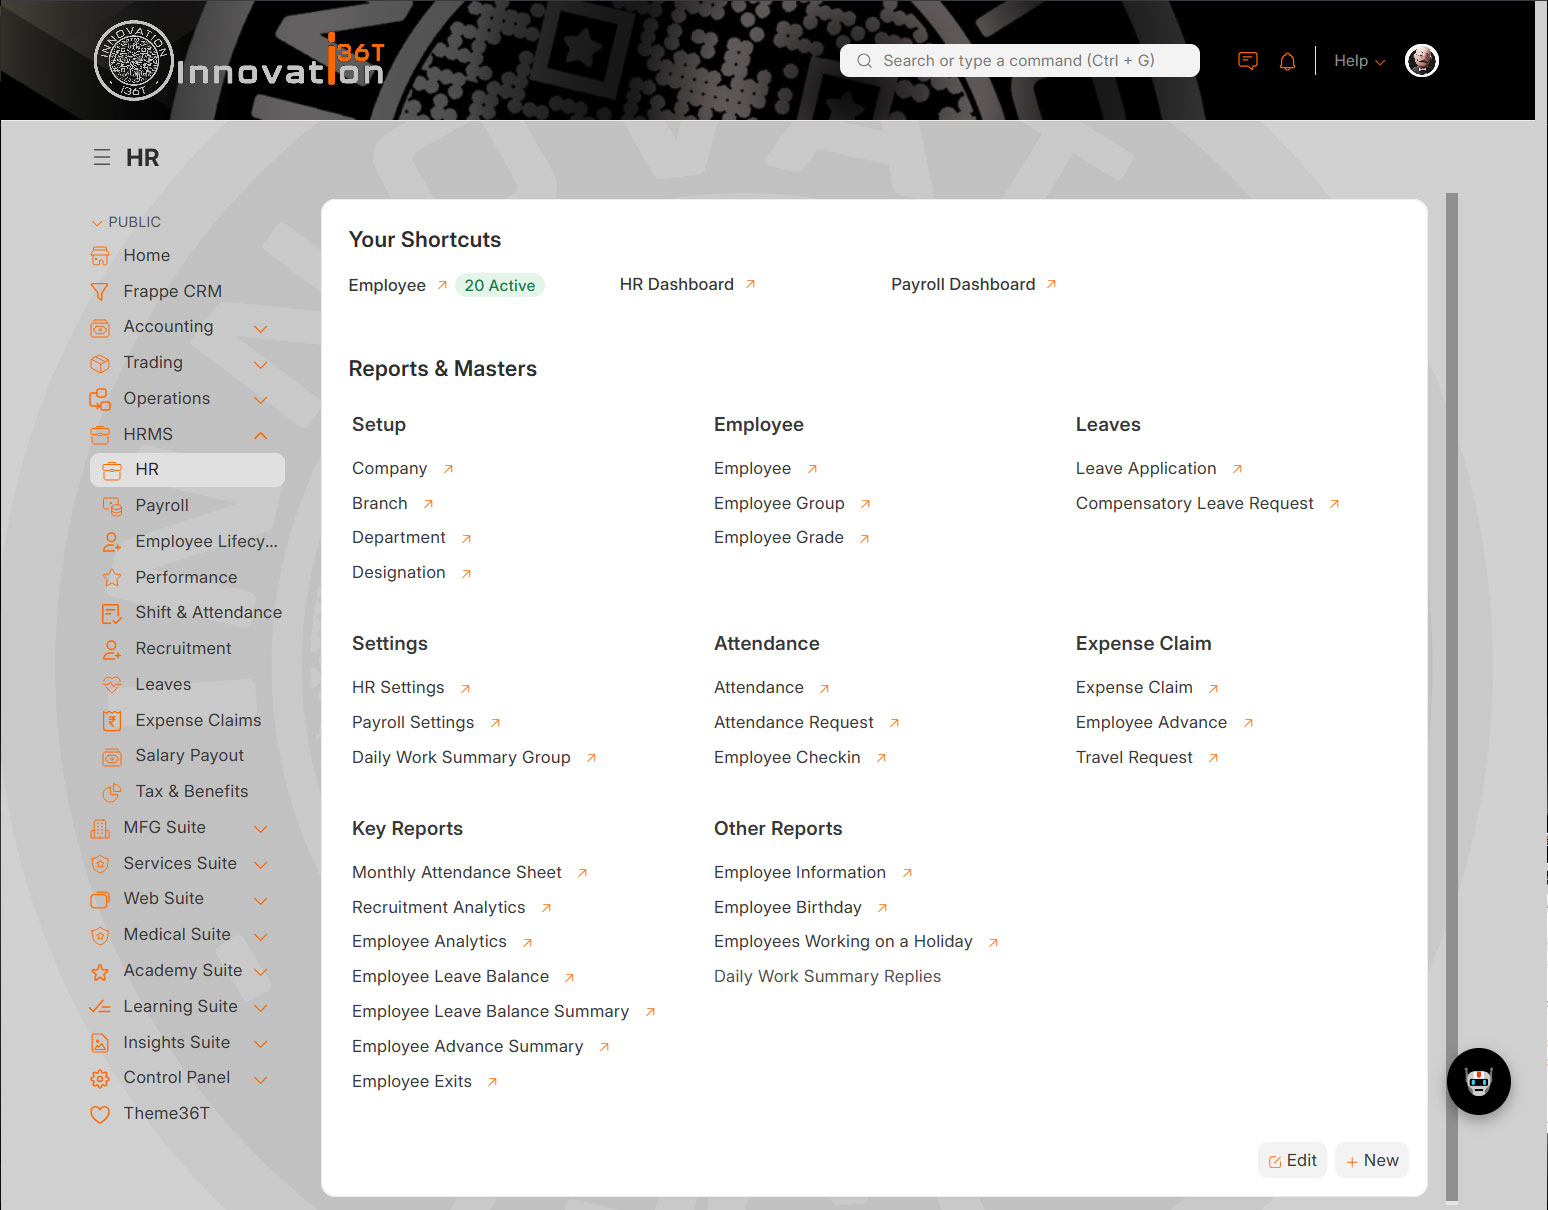Open the chatbot robot assistant icon
Image resolution: width=1548 pixels, height=1210 pixels.
1478,1081
